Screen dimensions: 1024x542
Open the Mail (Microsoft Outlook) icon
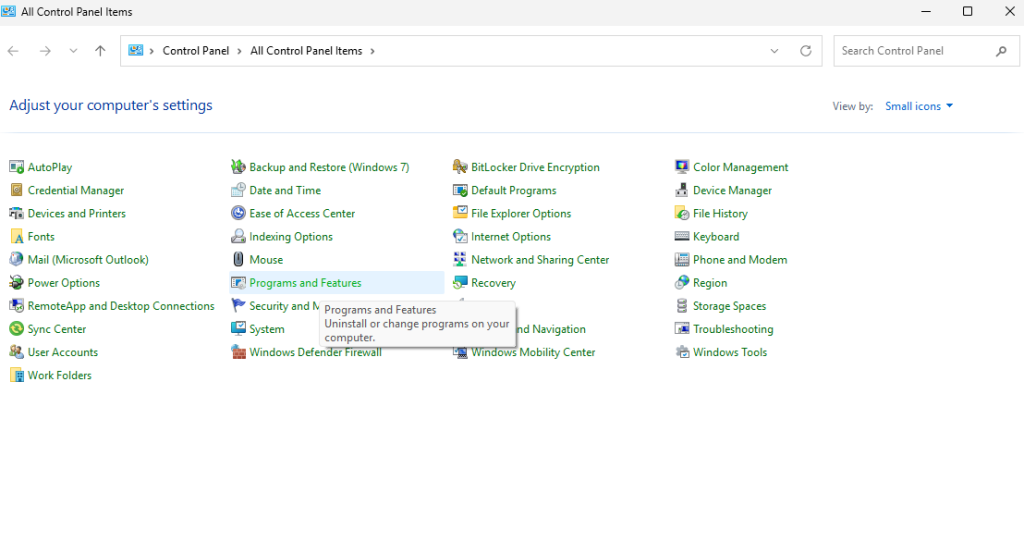16,259
